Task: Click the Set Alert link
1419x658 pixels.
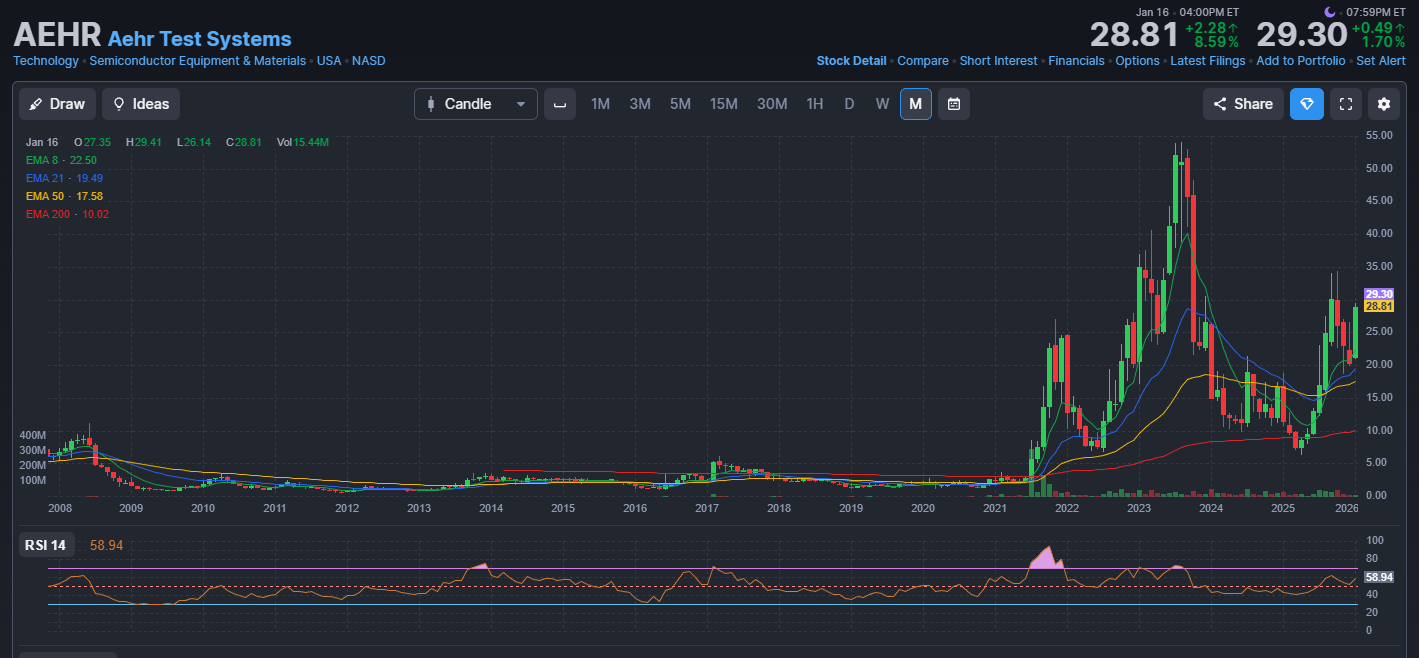Action: point(1381,61)
